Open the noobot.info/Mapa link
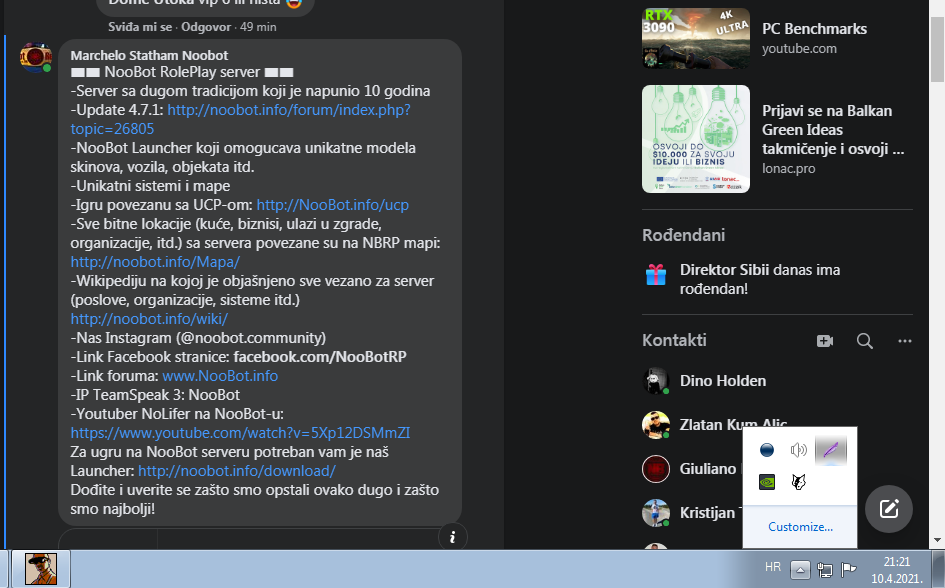The image size is (945, 588). click(155, 262)
